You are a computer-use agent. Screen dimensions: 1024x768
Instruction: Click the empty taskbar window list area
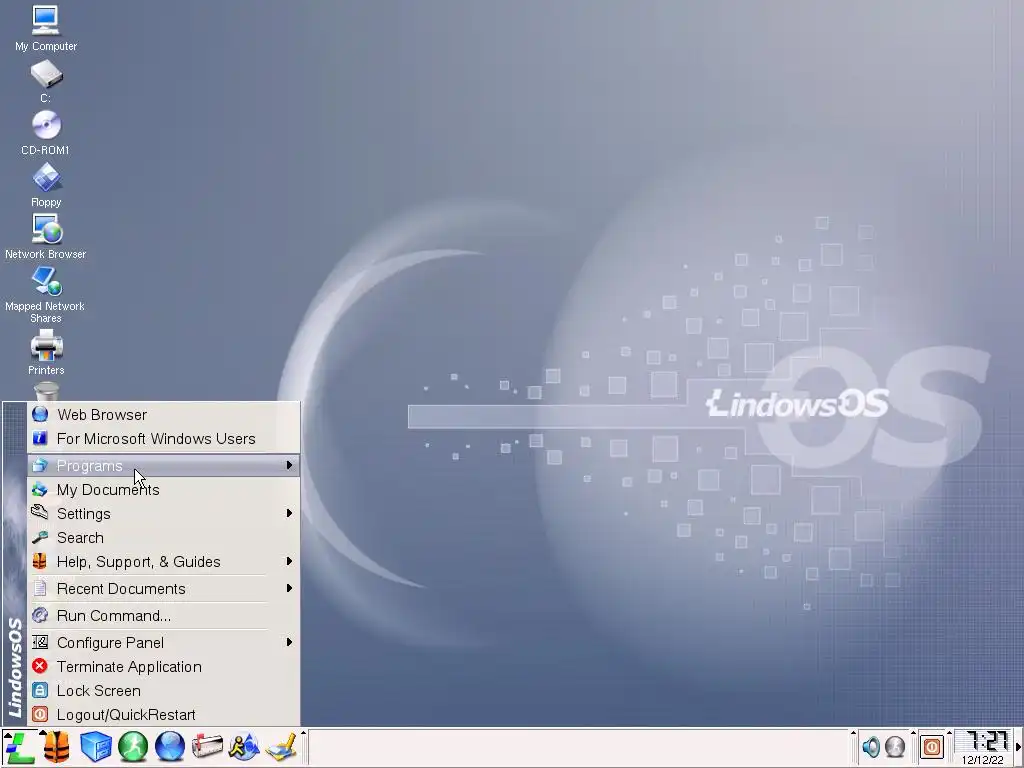point(578,747)
